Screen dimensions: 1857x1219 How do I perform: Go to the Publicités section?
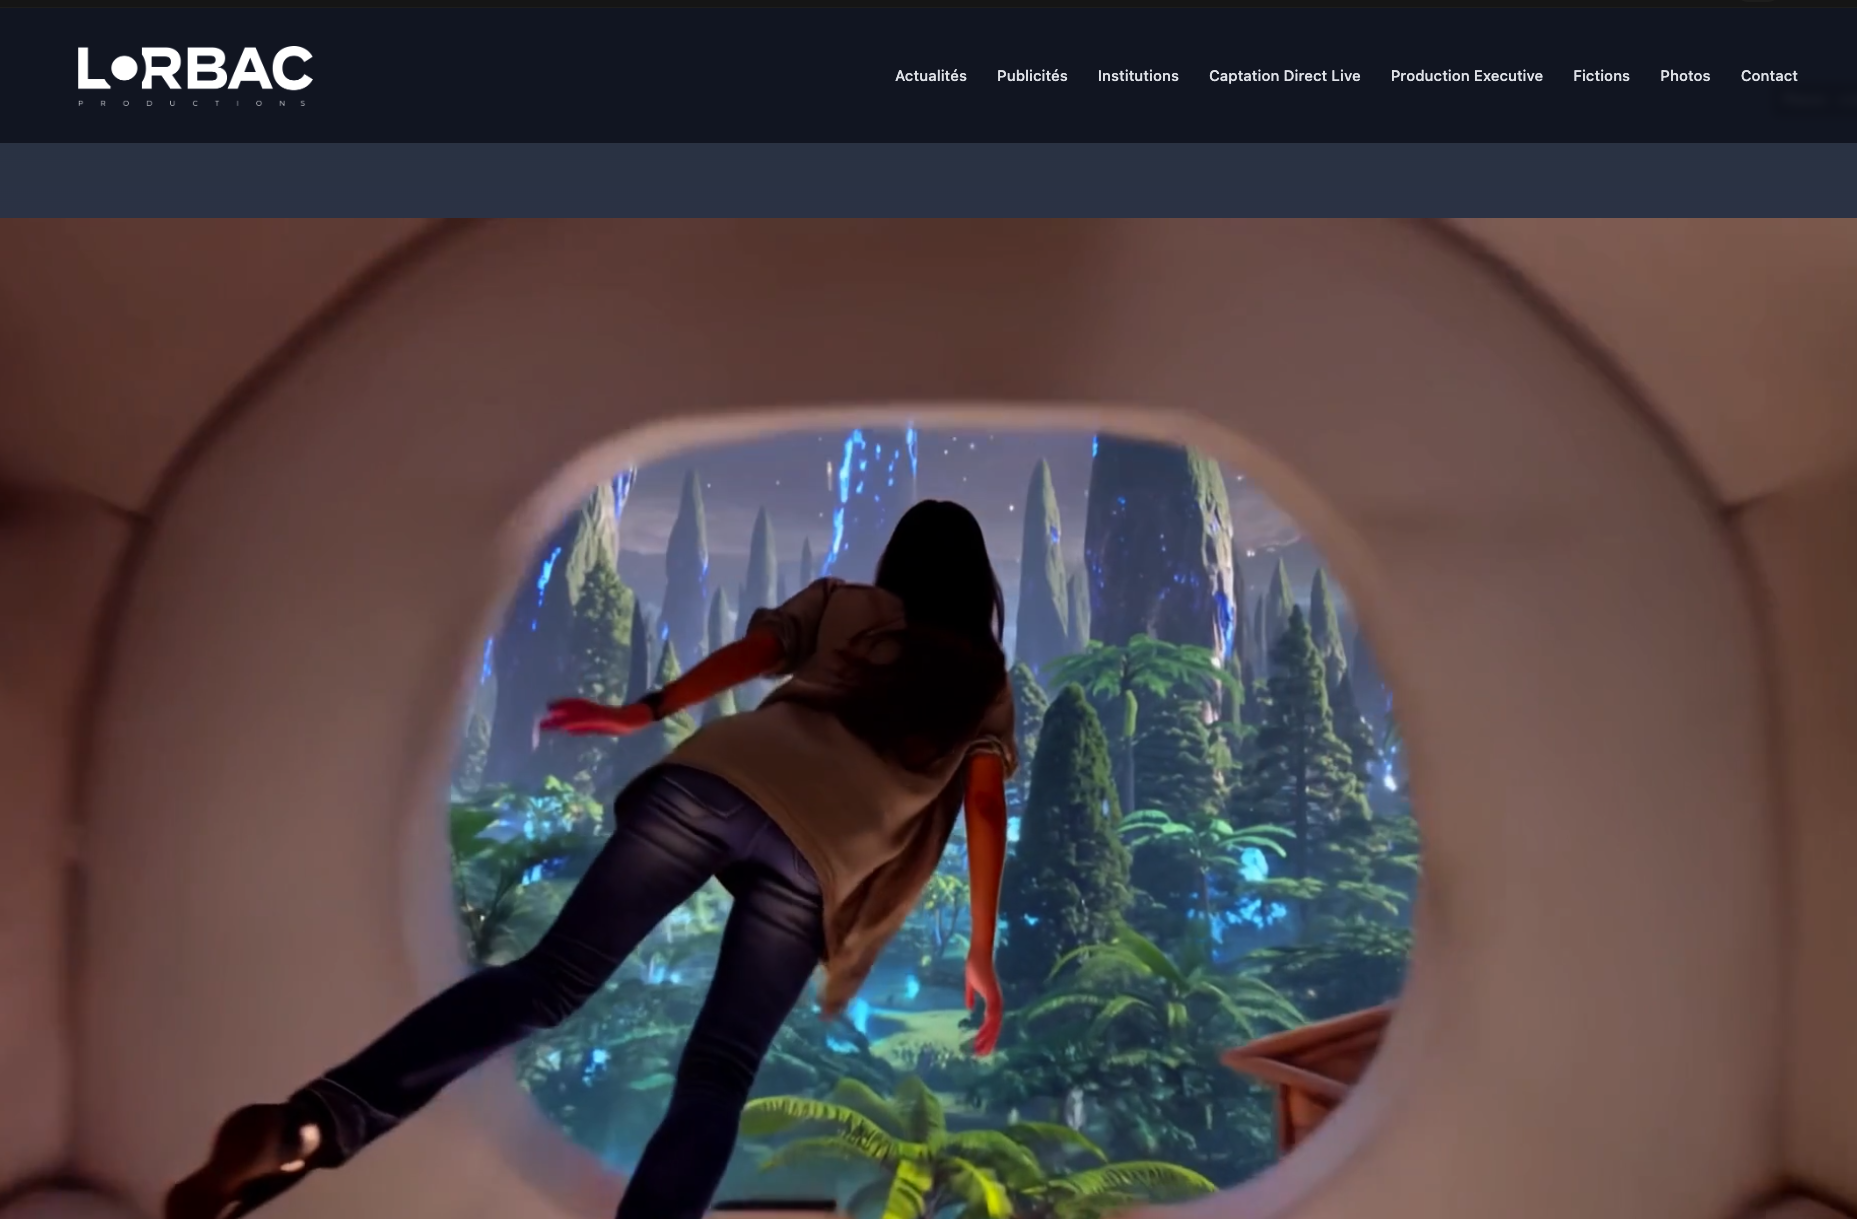click(1031, 76)
